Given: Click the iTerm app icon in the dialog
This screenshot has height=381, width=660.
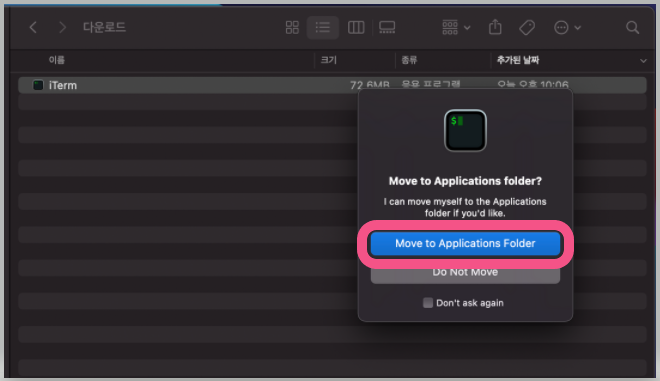Looking at the screenshot, I should tap(465, 131).
